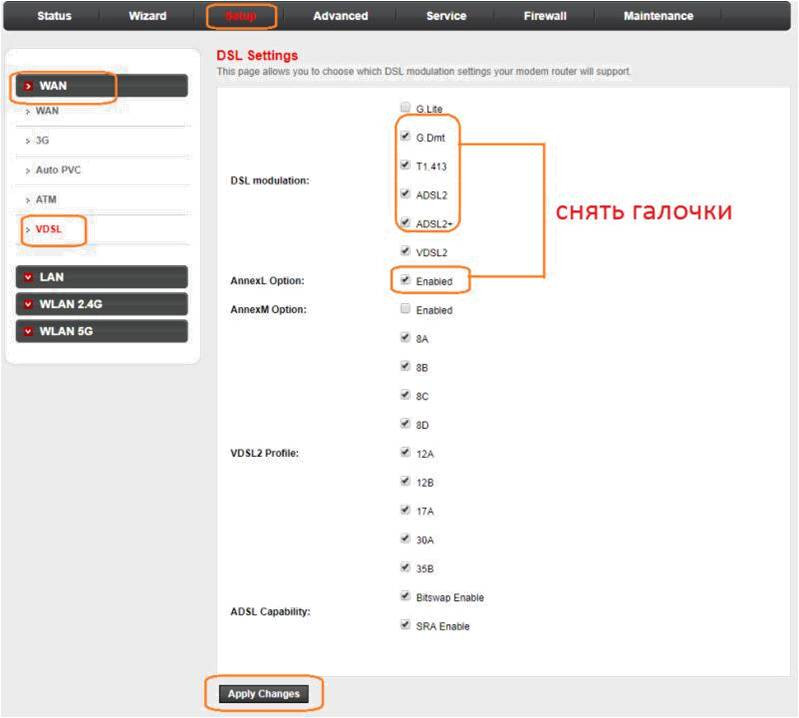Screen dimensions: 799x718
Task: Toggle the Bitswap Enable checkbox
Action: 405,597
